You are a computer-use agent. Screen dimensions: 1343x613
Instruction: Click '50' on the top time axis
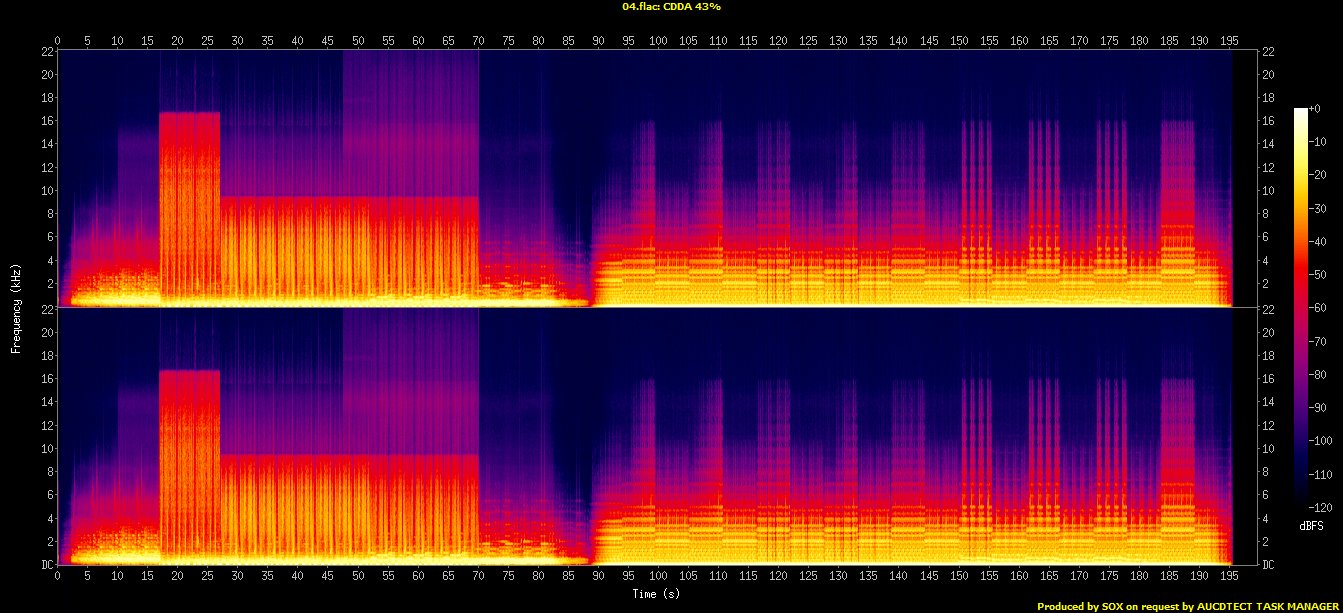pyautogui.click(x=358, y=41)
